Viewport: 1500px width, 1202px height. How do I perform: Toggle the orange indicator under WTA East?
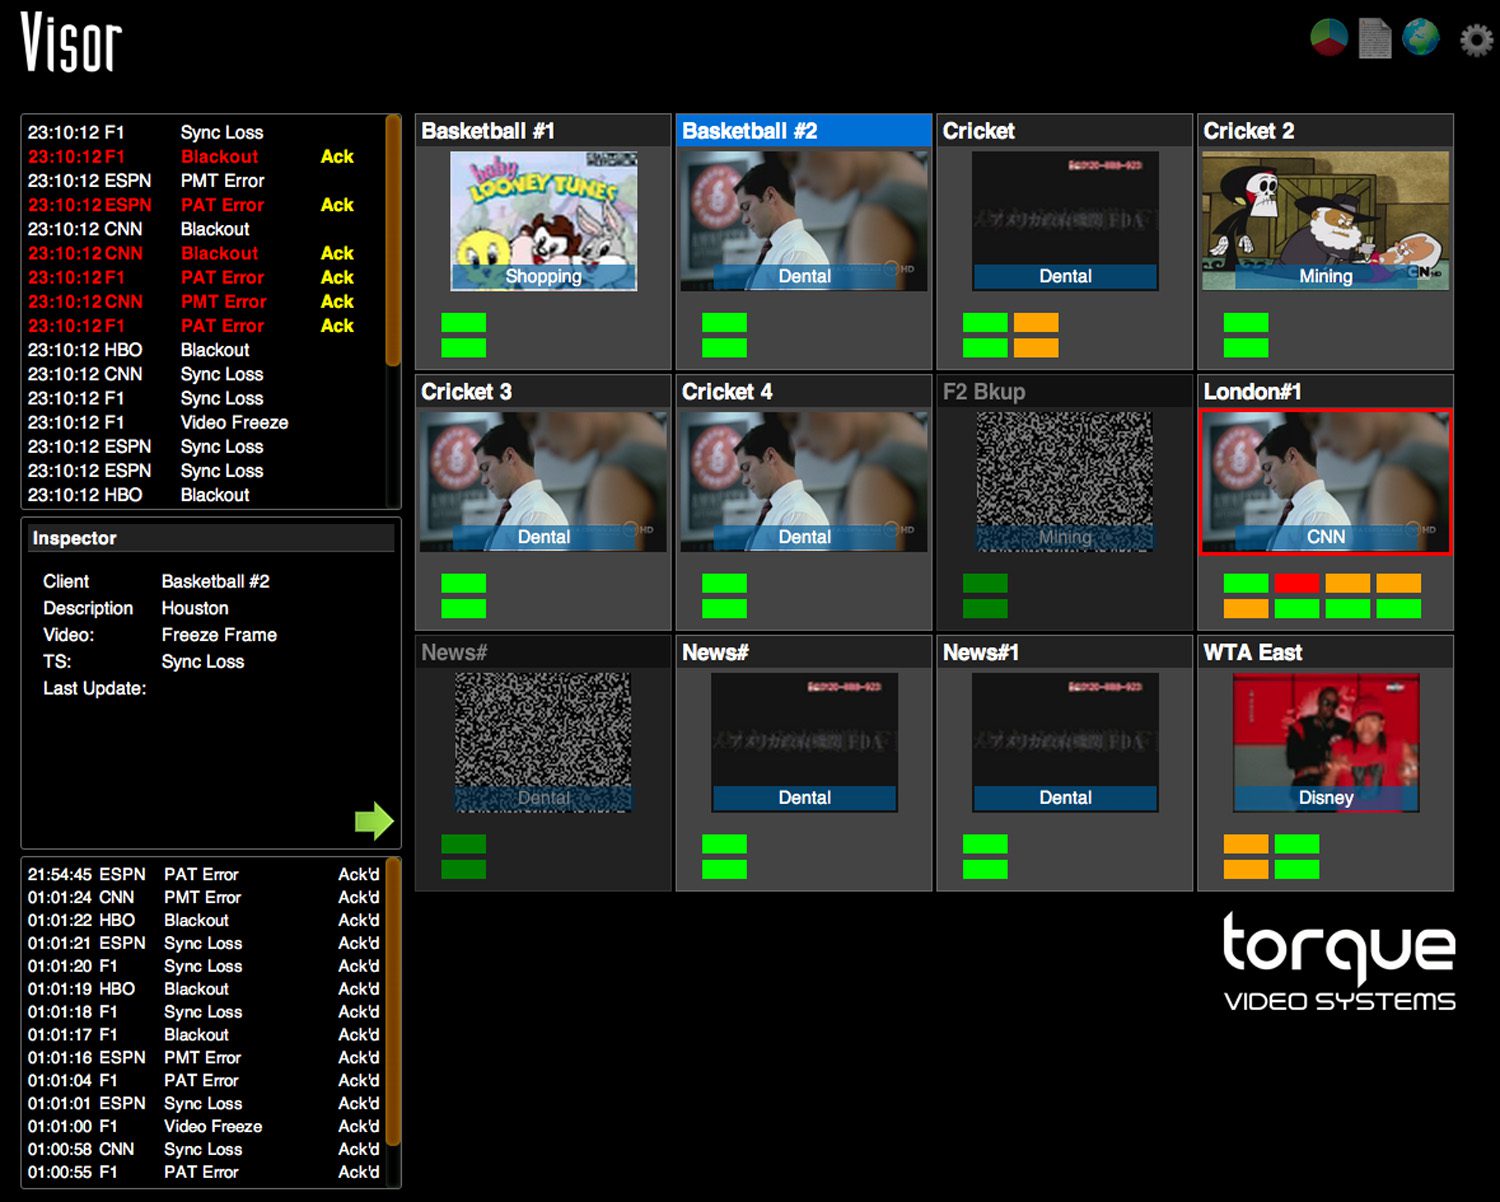[x=1245, y=843]
